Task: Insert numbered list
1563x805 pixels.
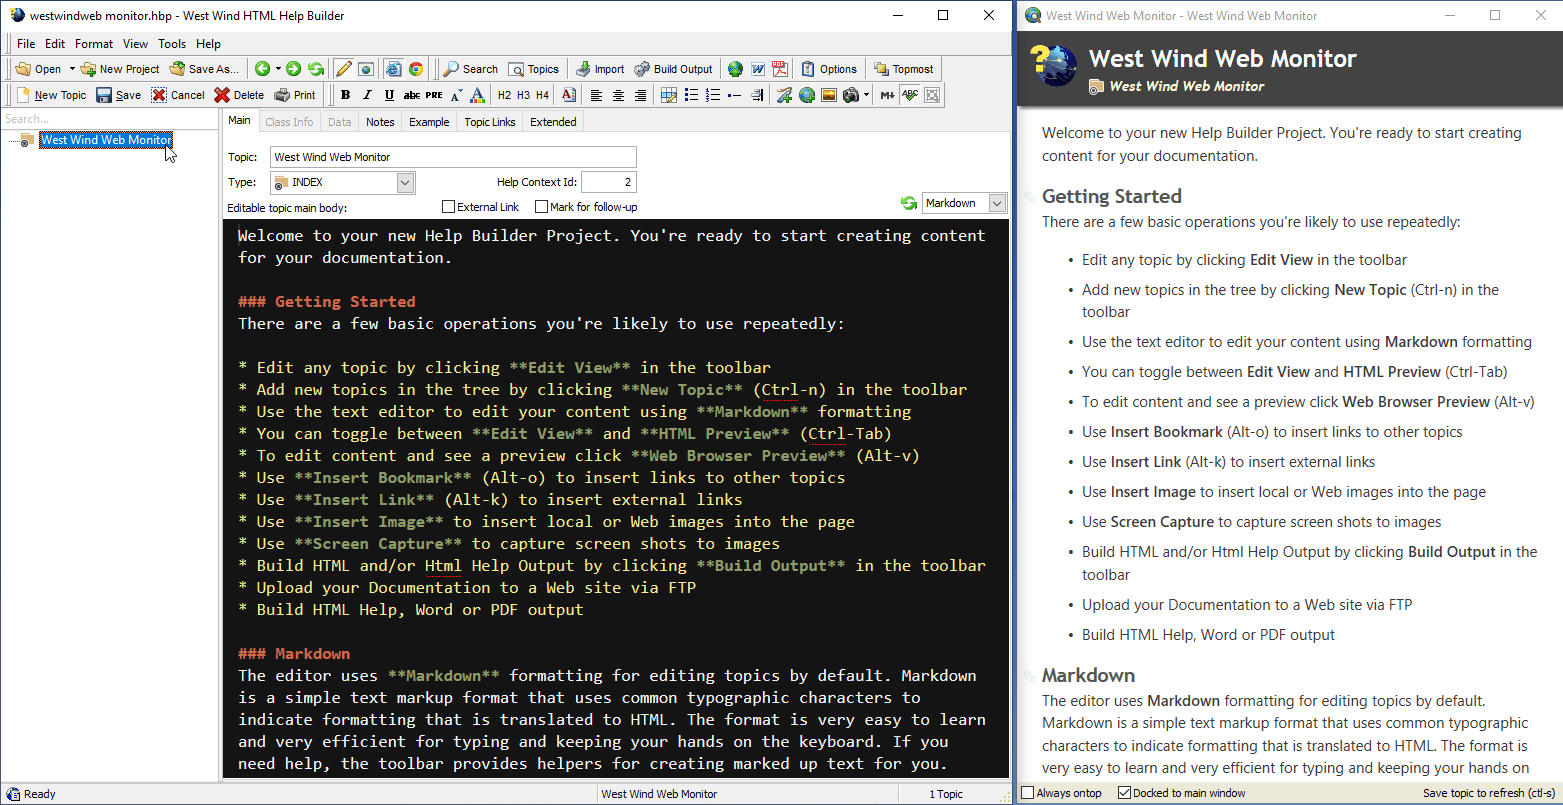Action: (712, 95)
